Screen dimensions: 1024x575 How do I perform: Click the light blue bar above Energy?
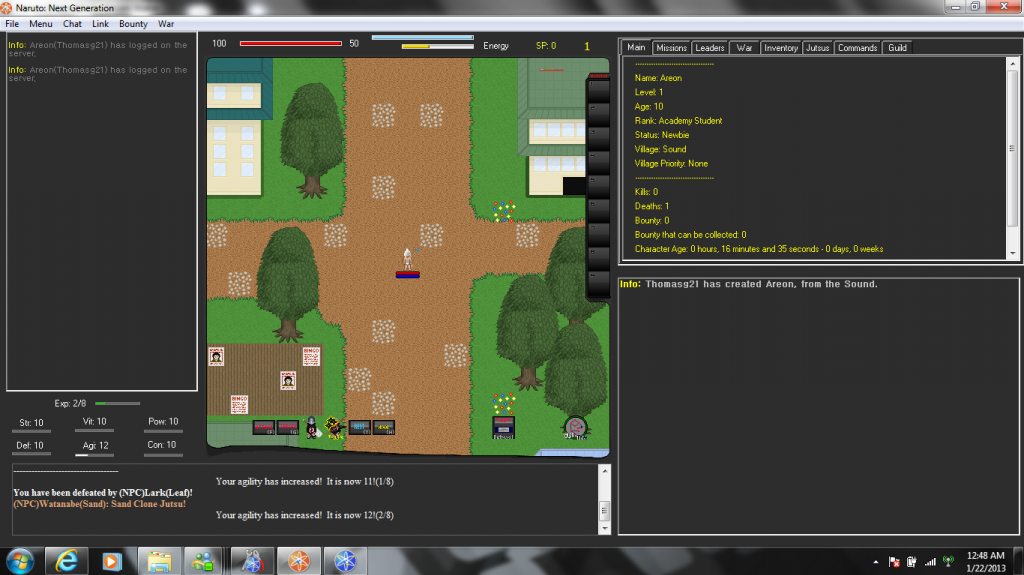click(x=423, y=37)
